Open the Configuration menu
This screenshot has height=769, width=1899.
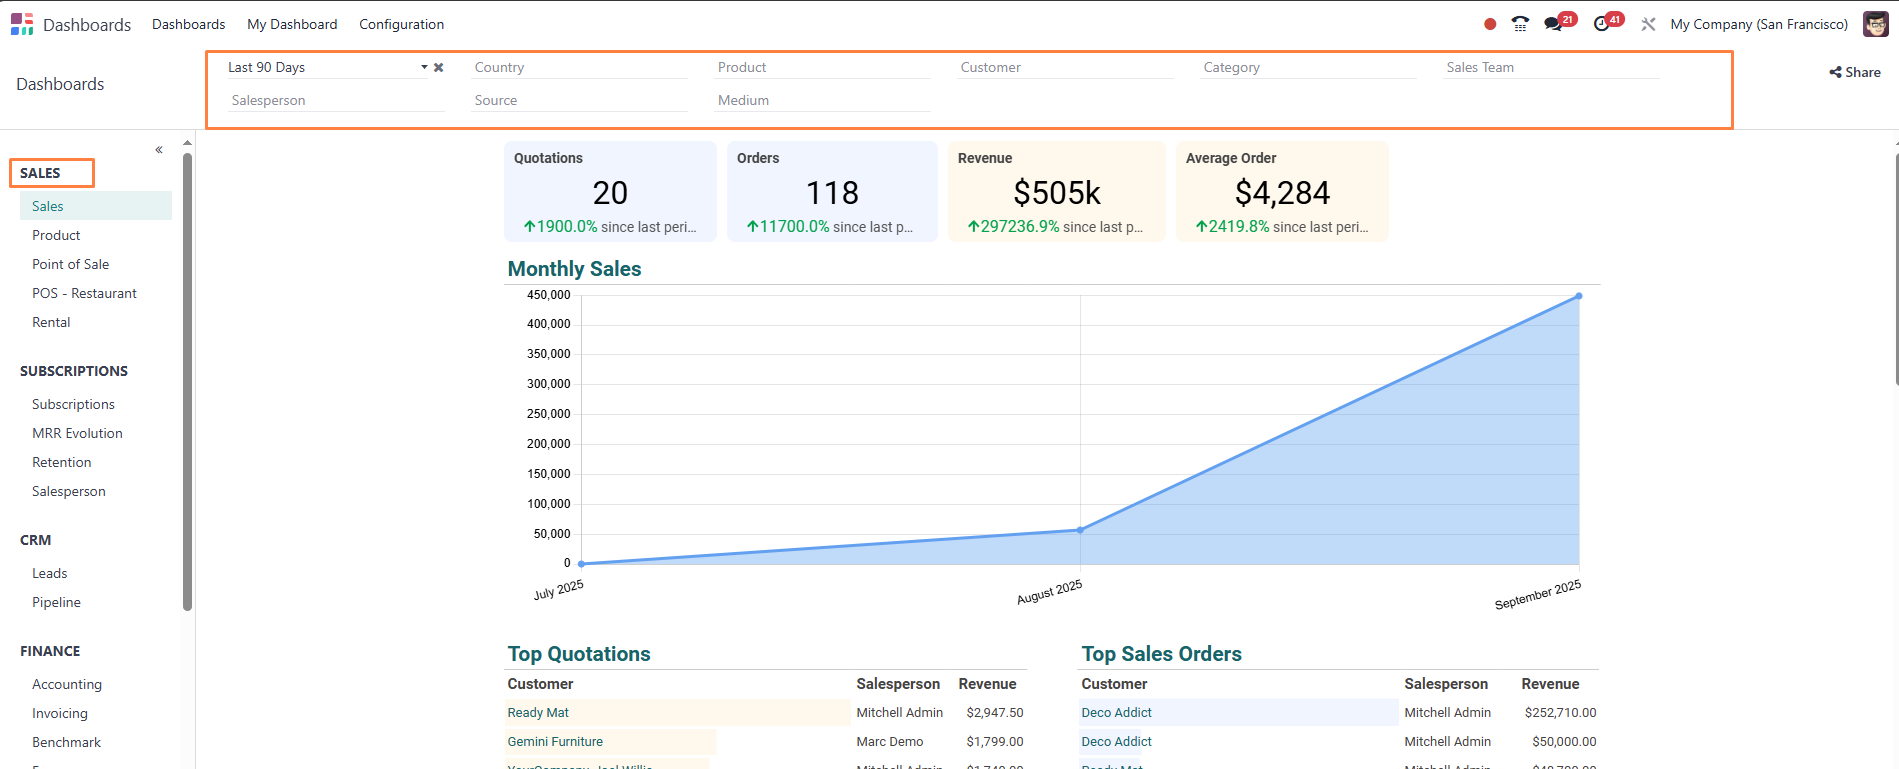click(x=401, y=24)
